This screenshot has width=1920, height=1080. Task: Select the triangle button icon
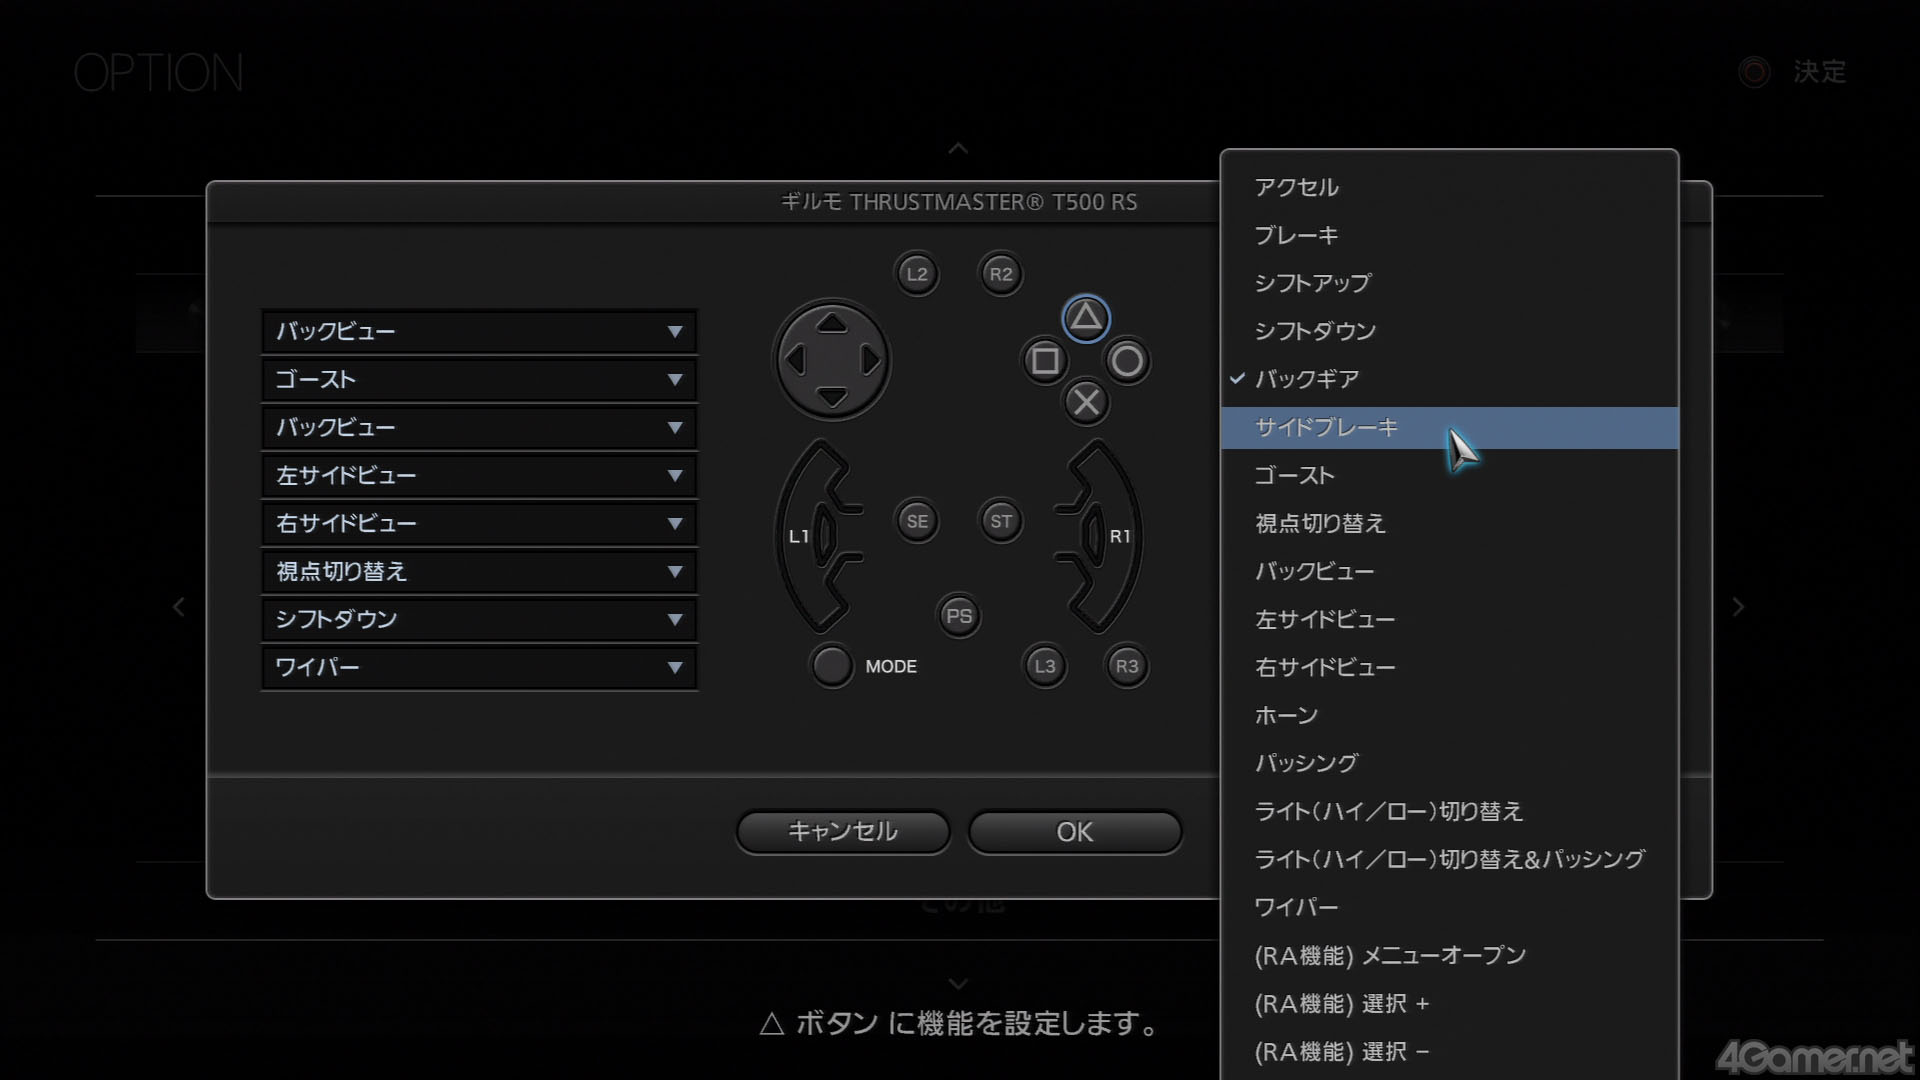1086,319
